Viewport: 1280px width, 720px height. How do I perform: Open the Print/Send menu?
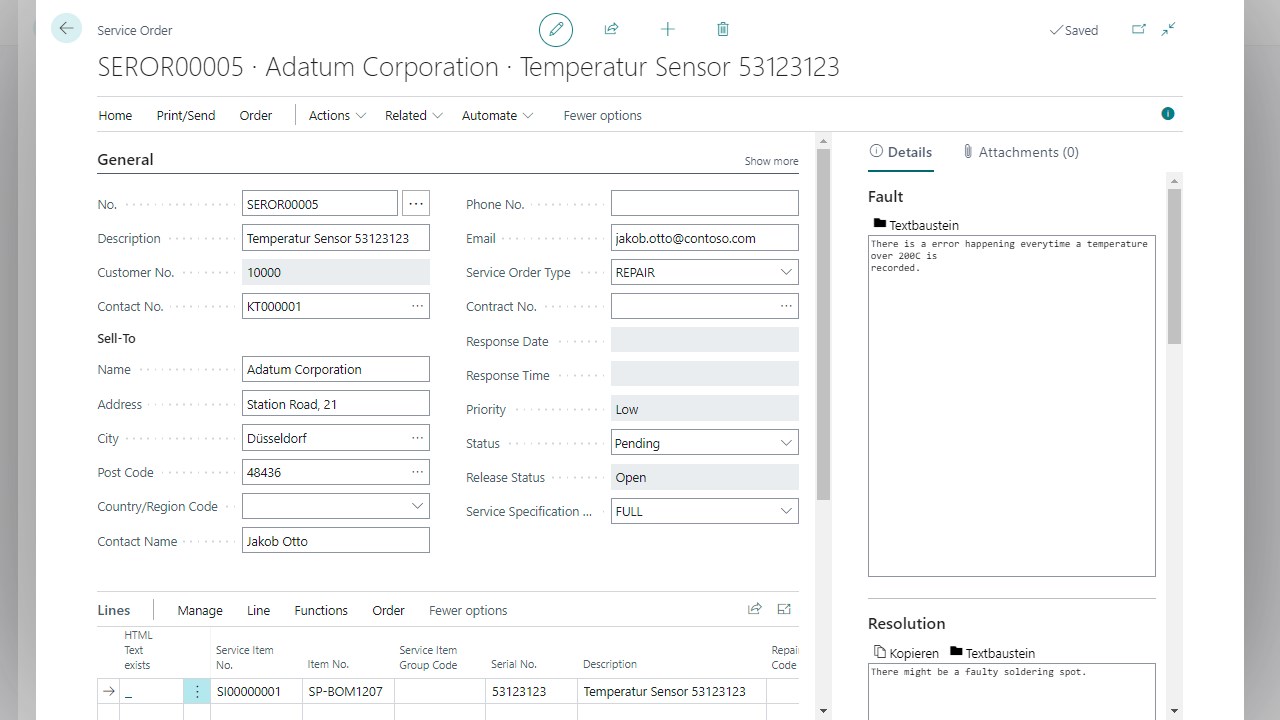[185, 115]
